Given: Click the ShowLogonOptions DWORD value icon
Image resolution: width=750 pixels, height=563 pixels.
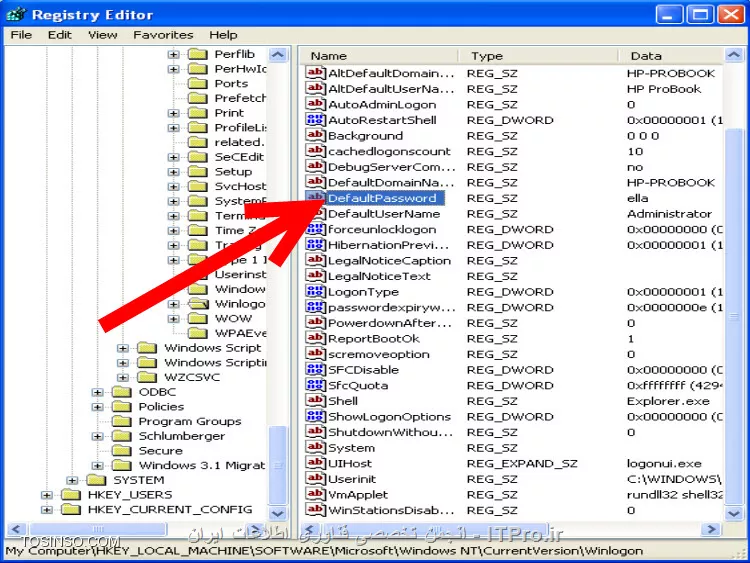Looking at the screenshot, I should [x=315, y=416].
